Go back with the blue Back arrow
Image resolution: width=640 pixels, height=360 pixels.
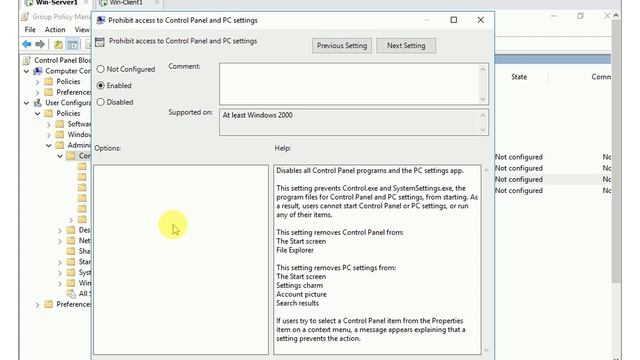27,44
